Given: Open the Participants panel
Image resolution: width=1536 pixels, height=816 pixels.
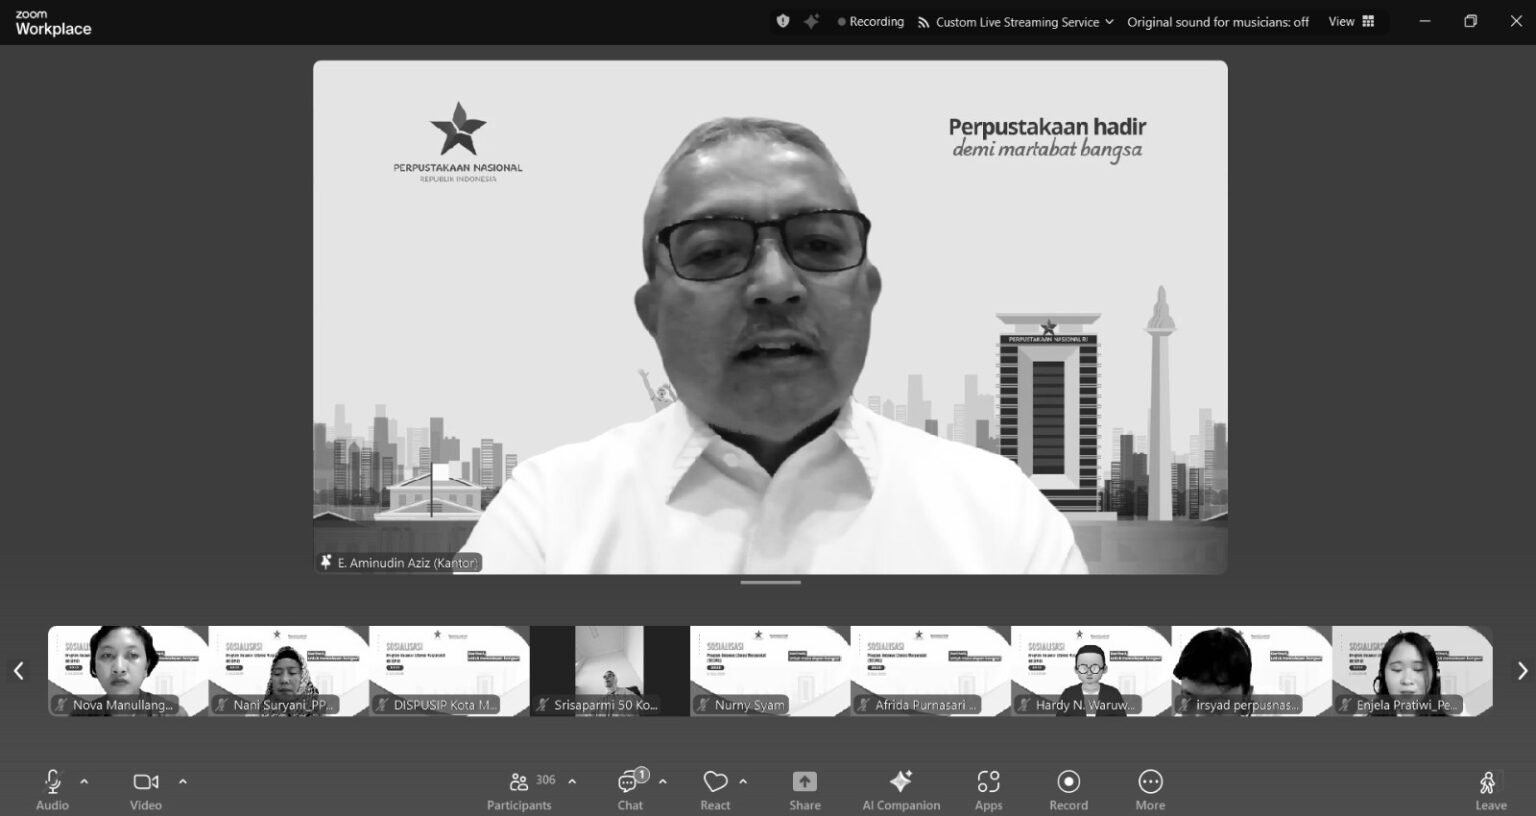Looking at the screenshot, I should 519,789.
